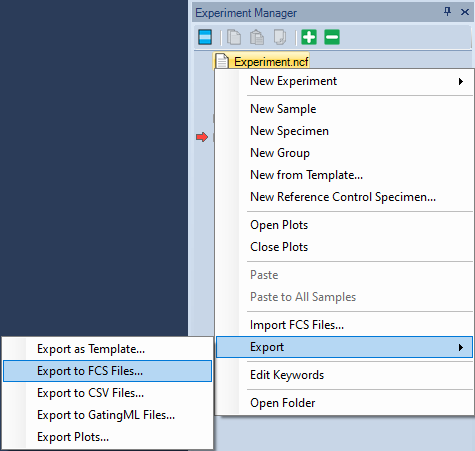
Task: Click the blue view layout toolbar icon
Action: (205, 37)
